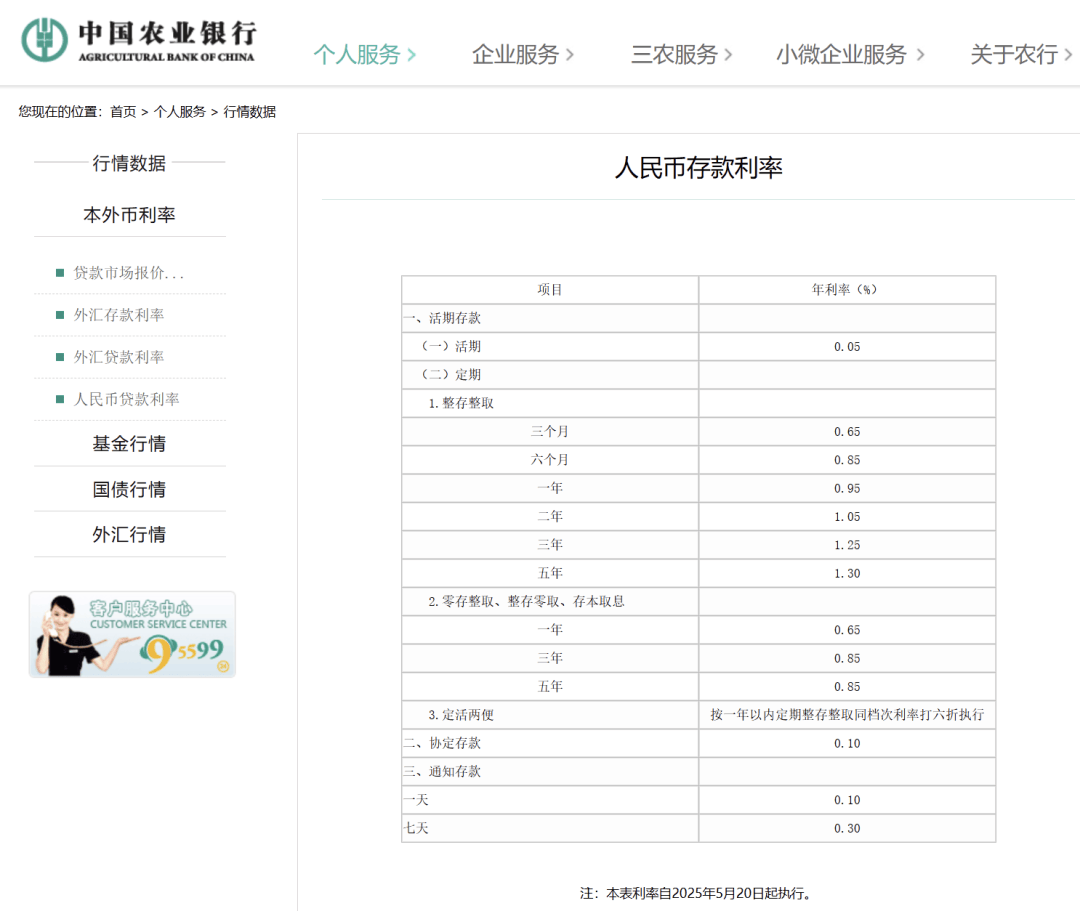
Task: Select the bullet icon next to 外汇贷款利率
Action: tap(59, 356)
